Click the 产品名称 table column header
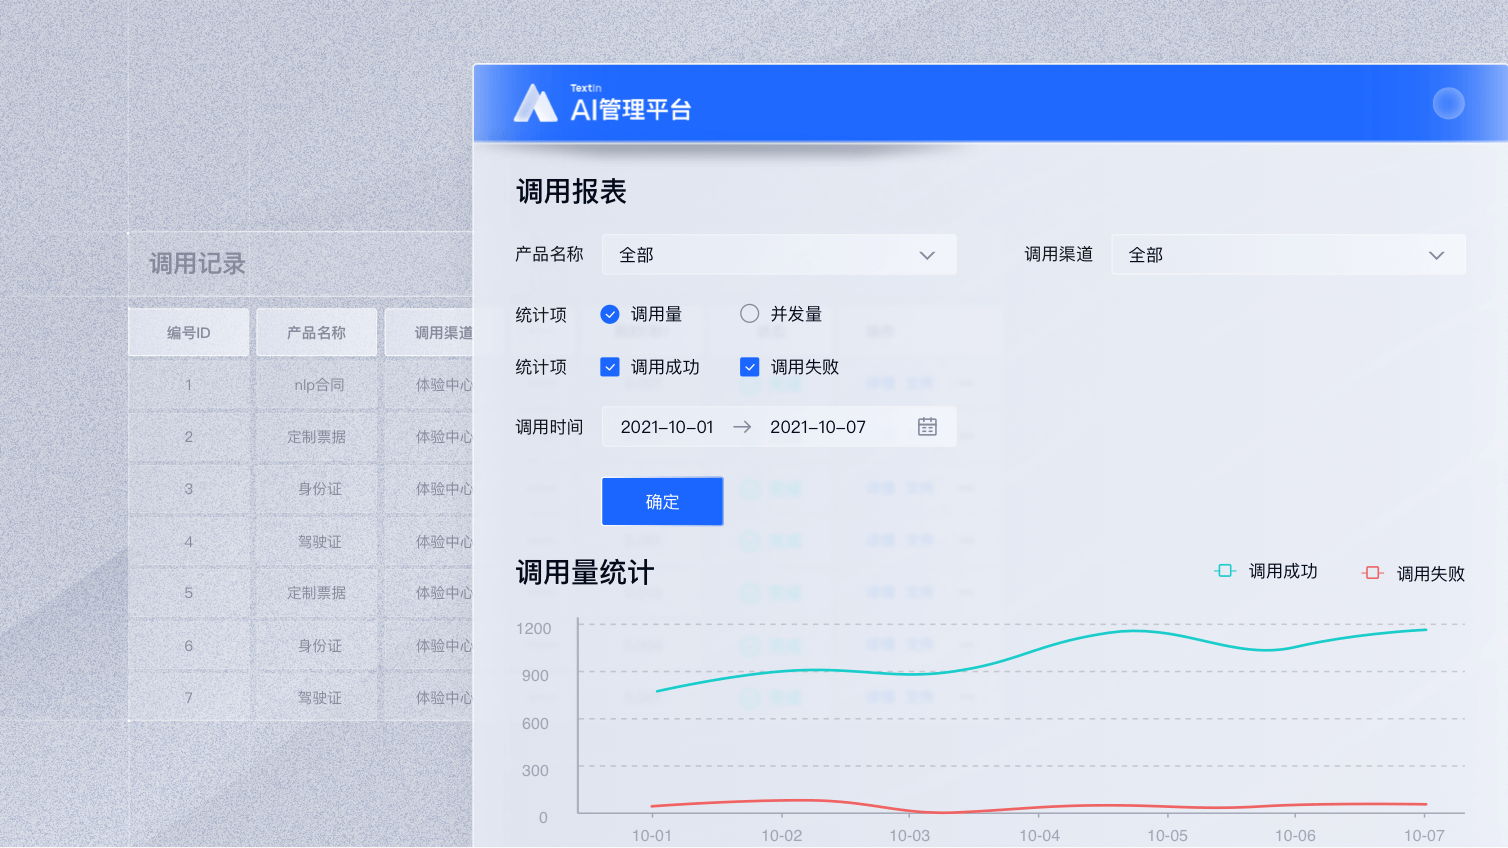The width and height of the screenshot is (1508, 848). (316, 333)
